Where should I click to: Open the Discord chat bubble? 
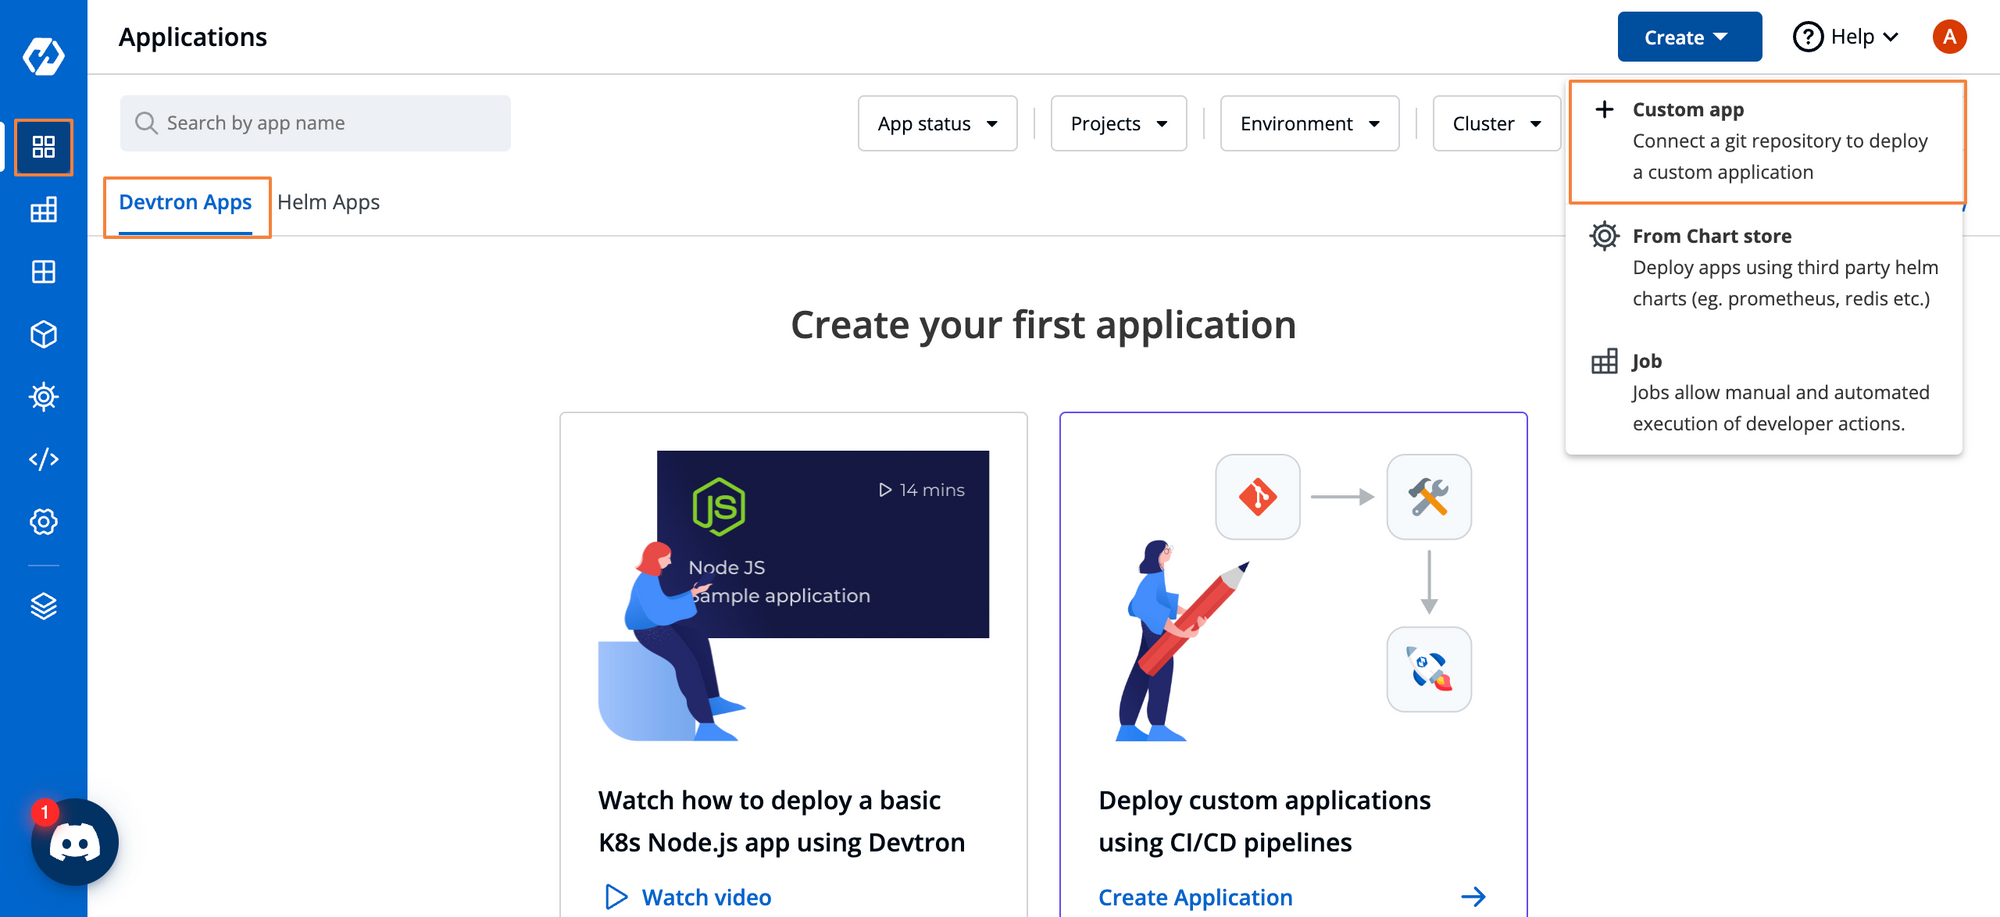click(75, 842)
